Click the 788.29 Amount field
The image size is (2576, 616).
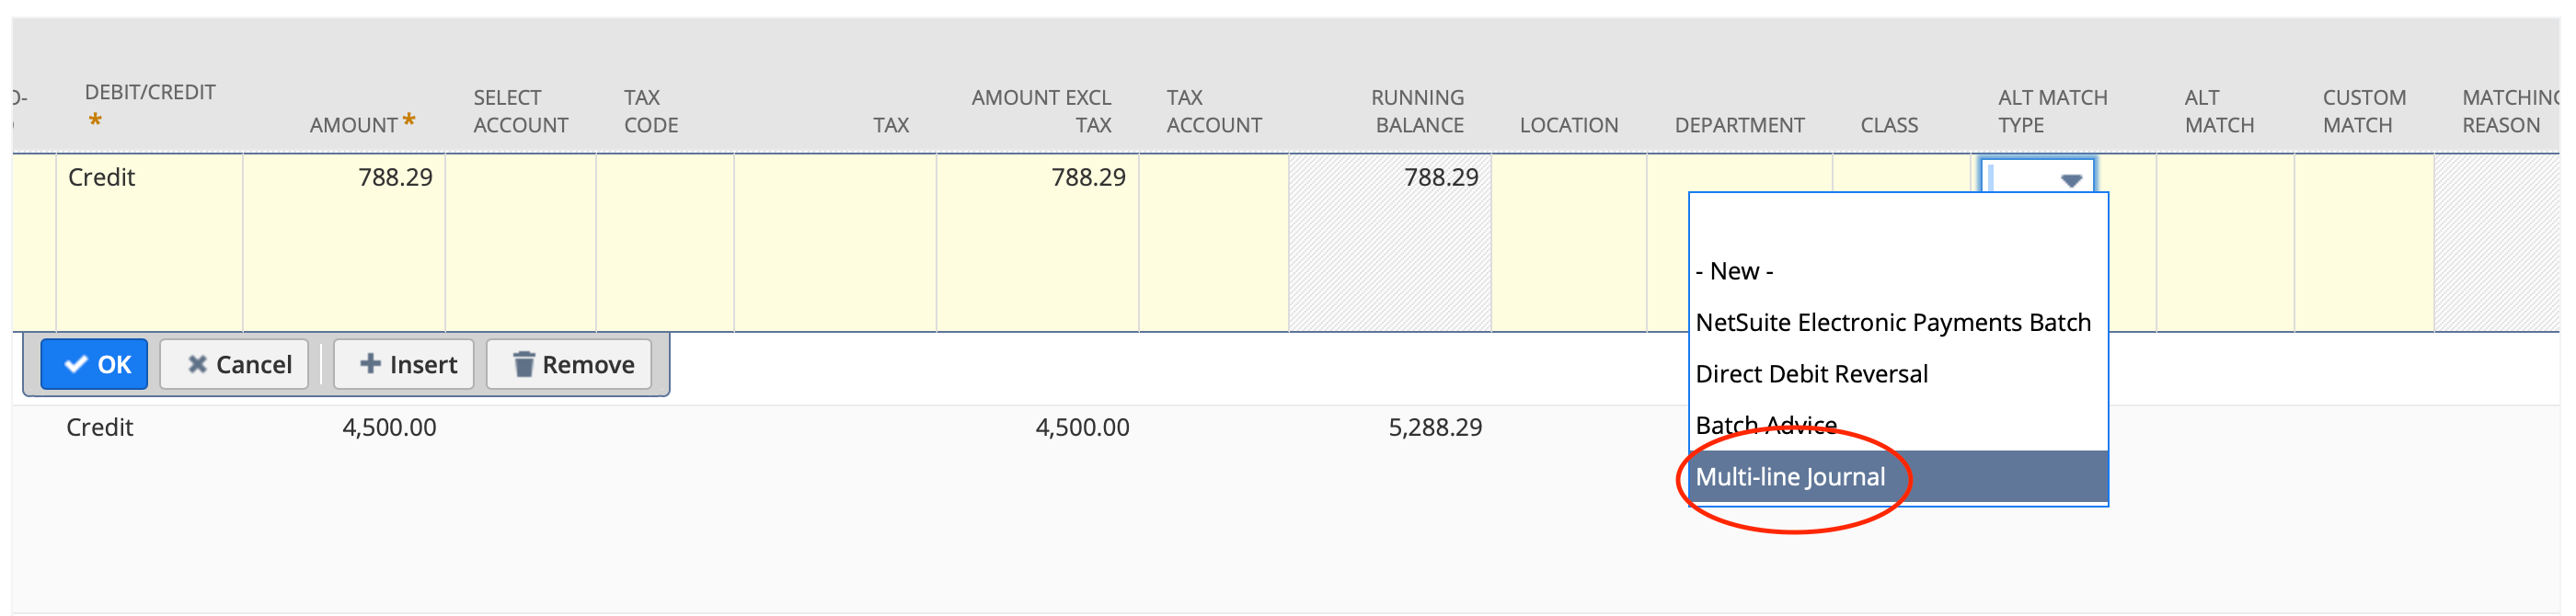[344, 242]
